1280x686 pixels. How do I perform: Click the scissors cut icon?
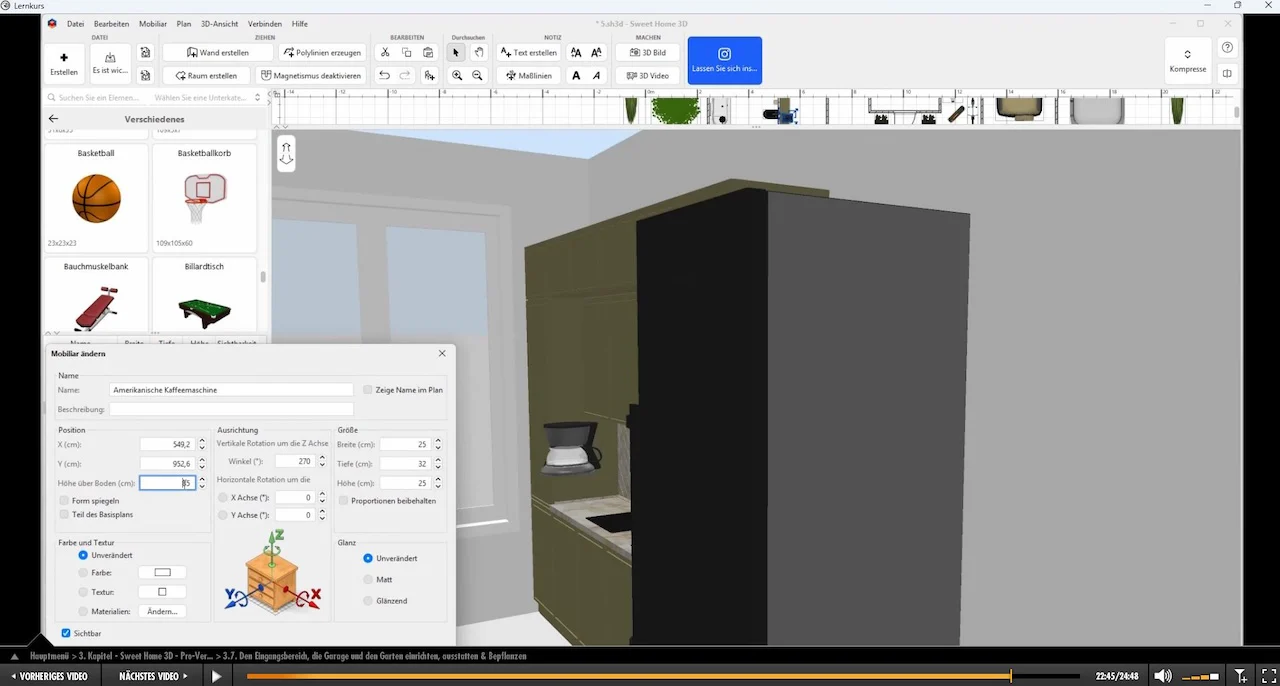click(x=385, y=53)
